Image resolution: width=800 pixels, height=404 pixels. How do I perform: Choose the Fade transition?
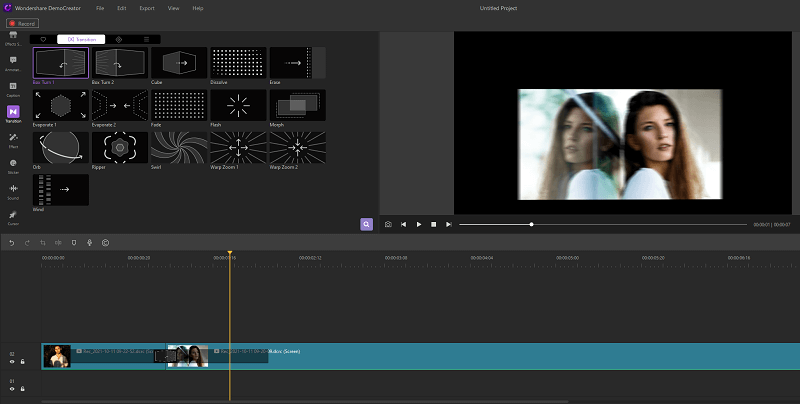coord(179,106)
